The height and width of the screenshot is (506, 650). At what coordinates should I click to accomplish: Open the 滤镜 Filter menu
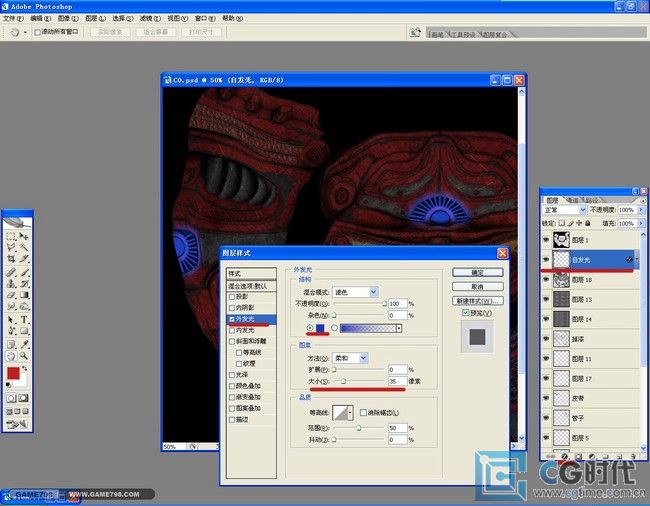150,18
